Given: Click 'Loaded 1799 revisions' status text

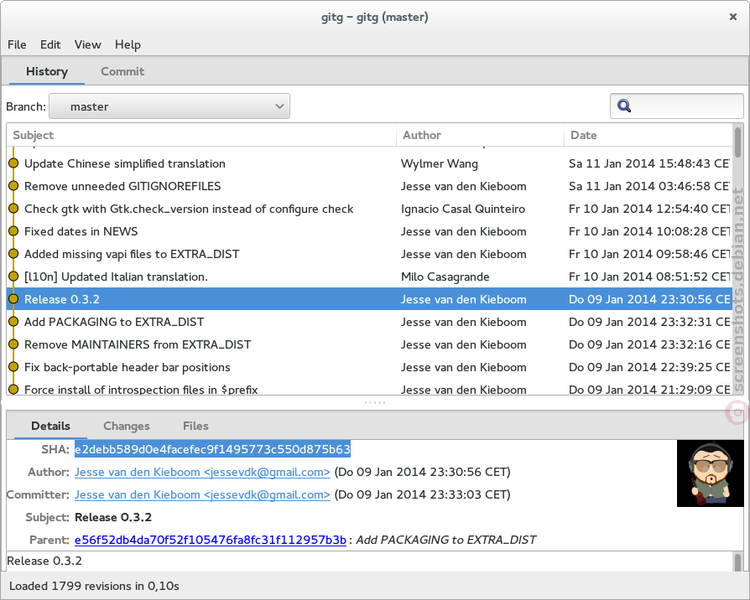Looking at the screenshot, I should pyautogui.click(x=94, y=586).
